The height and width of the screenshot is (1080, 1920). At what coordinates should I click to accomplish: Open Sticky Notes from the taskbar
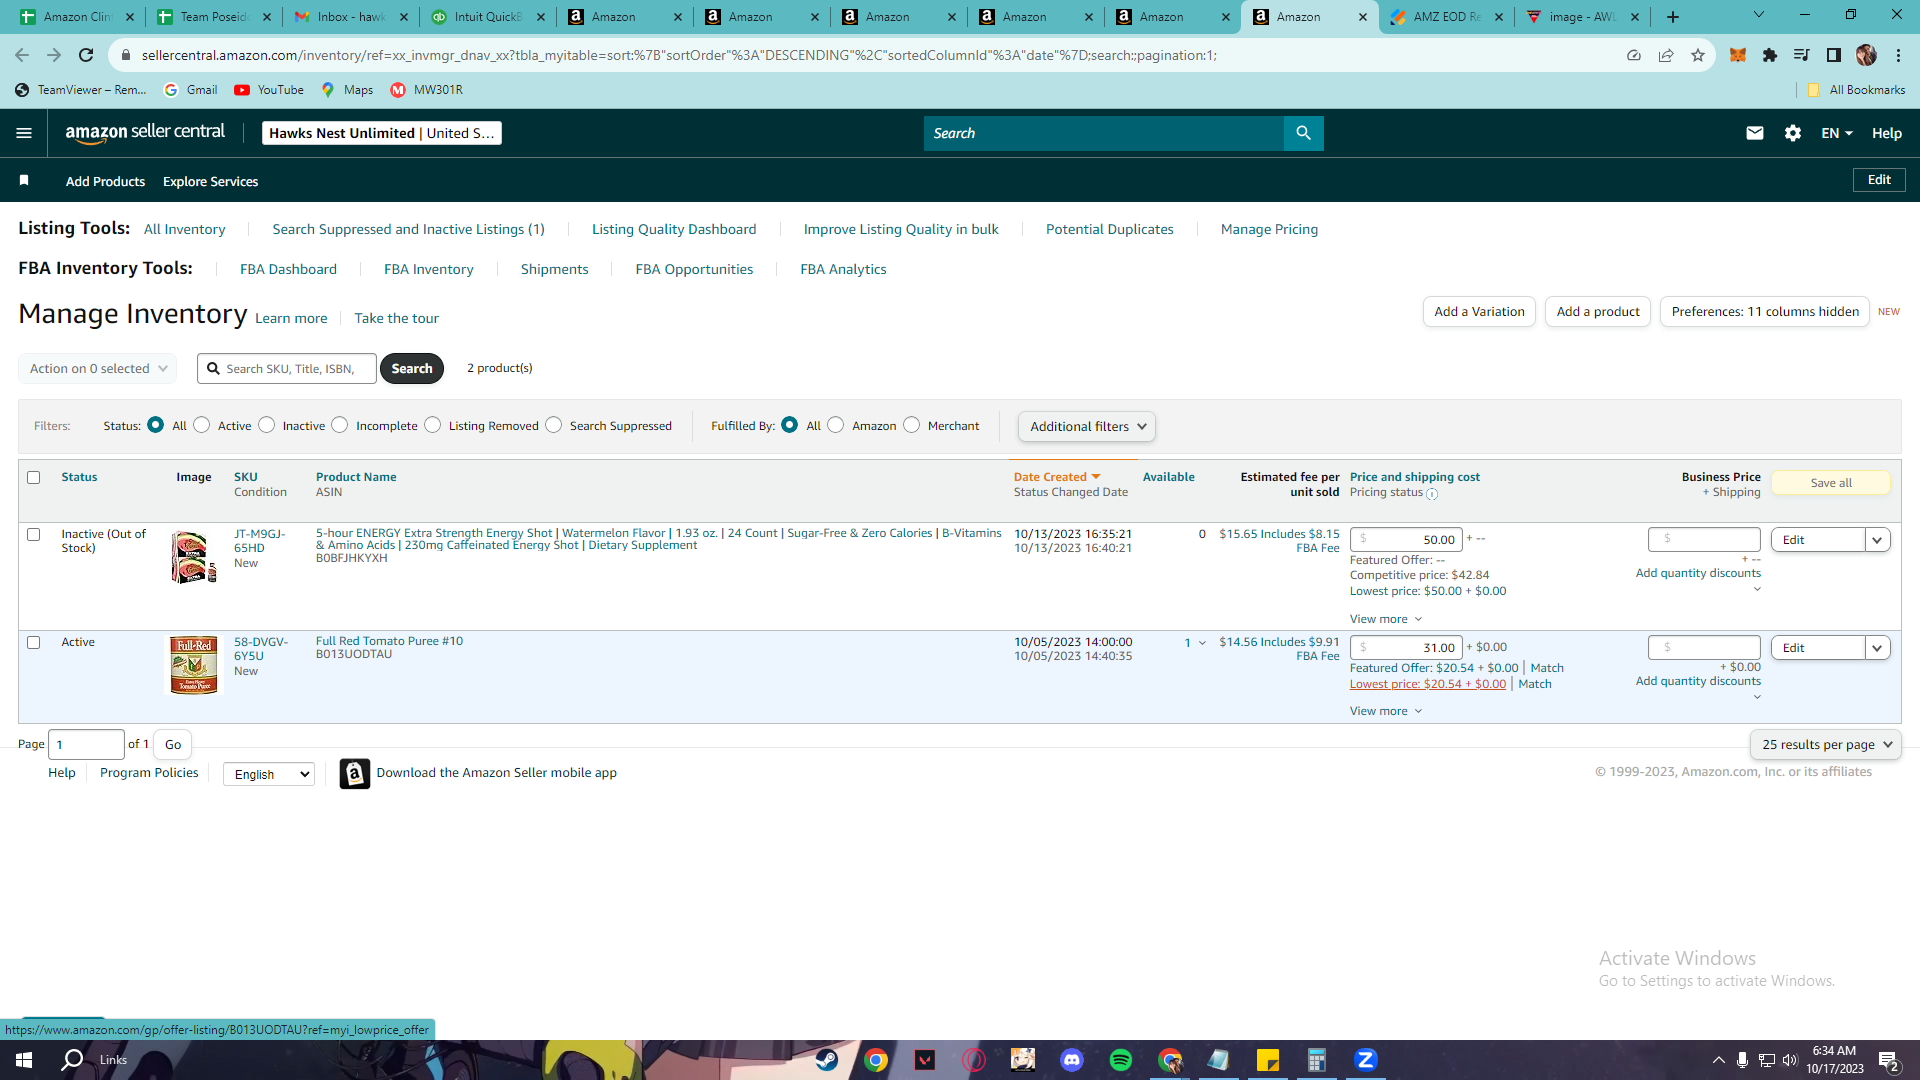pos(1268,1060)
